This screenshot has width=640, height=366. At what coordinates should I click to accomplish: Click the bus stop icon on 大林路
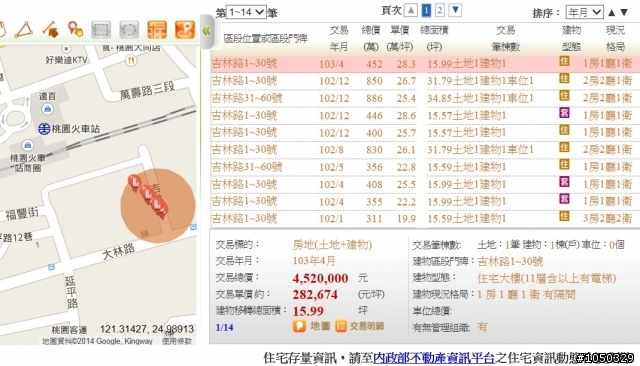51,267
